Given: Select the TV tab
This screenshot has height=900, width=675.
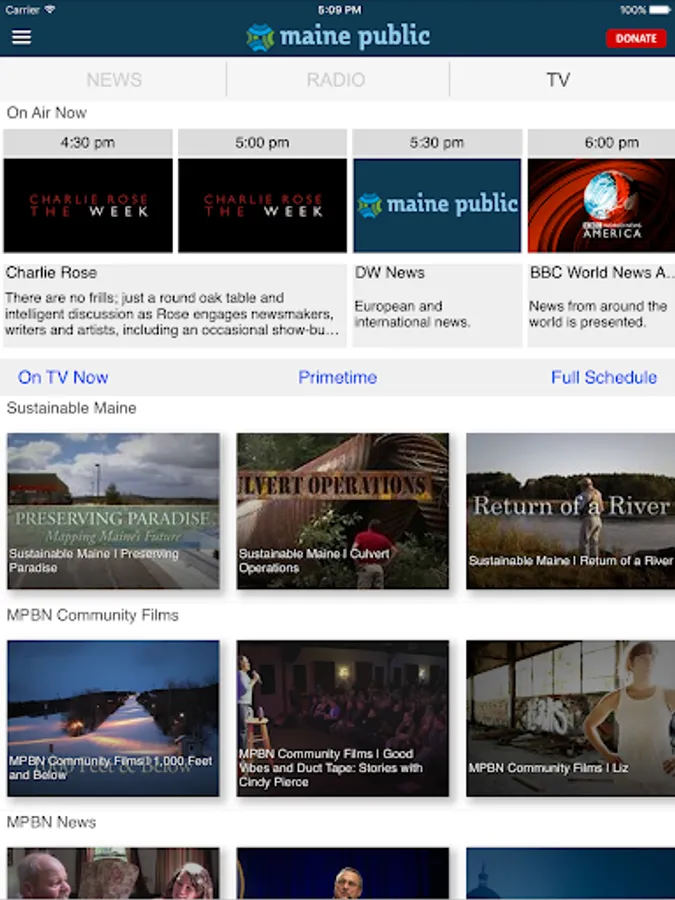Looking at the screenshot, I should click(558, 79).
